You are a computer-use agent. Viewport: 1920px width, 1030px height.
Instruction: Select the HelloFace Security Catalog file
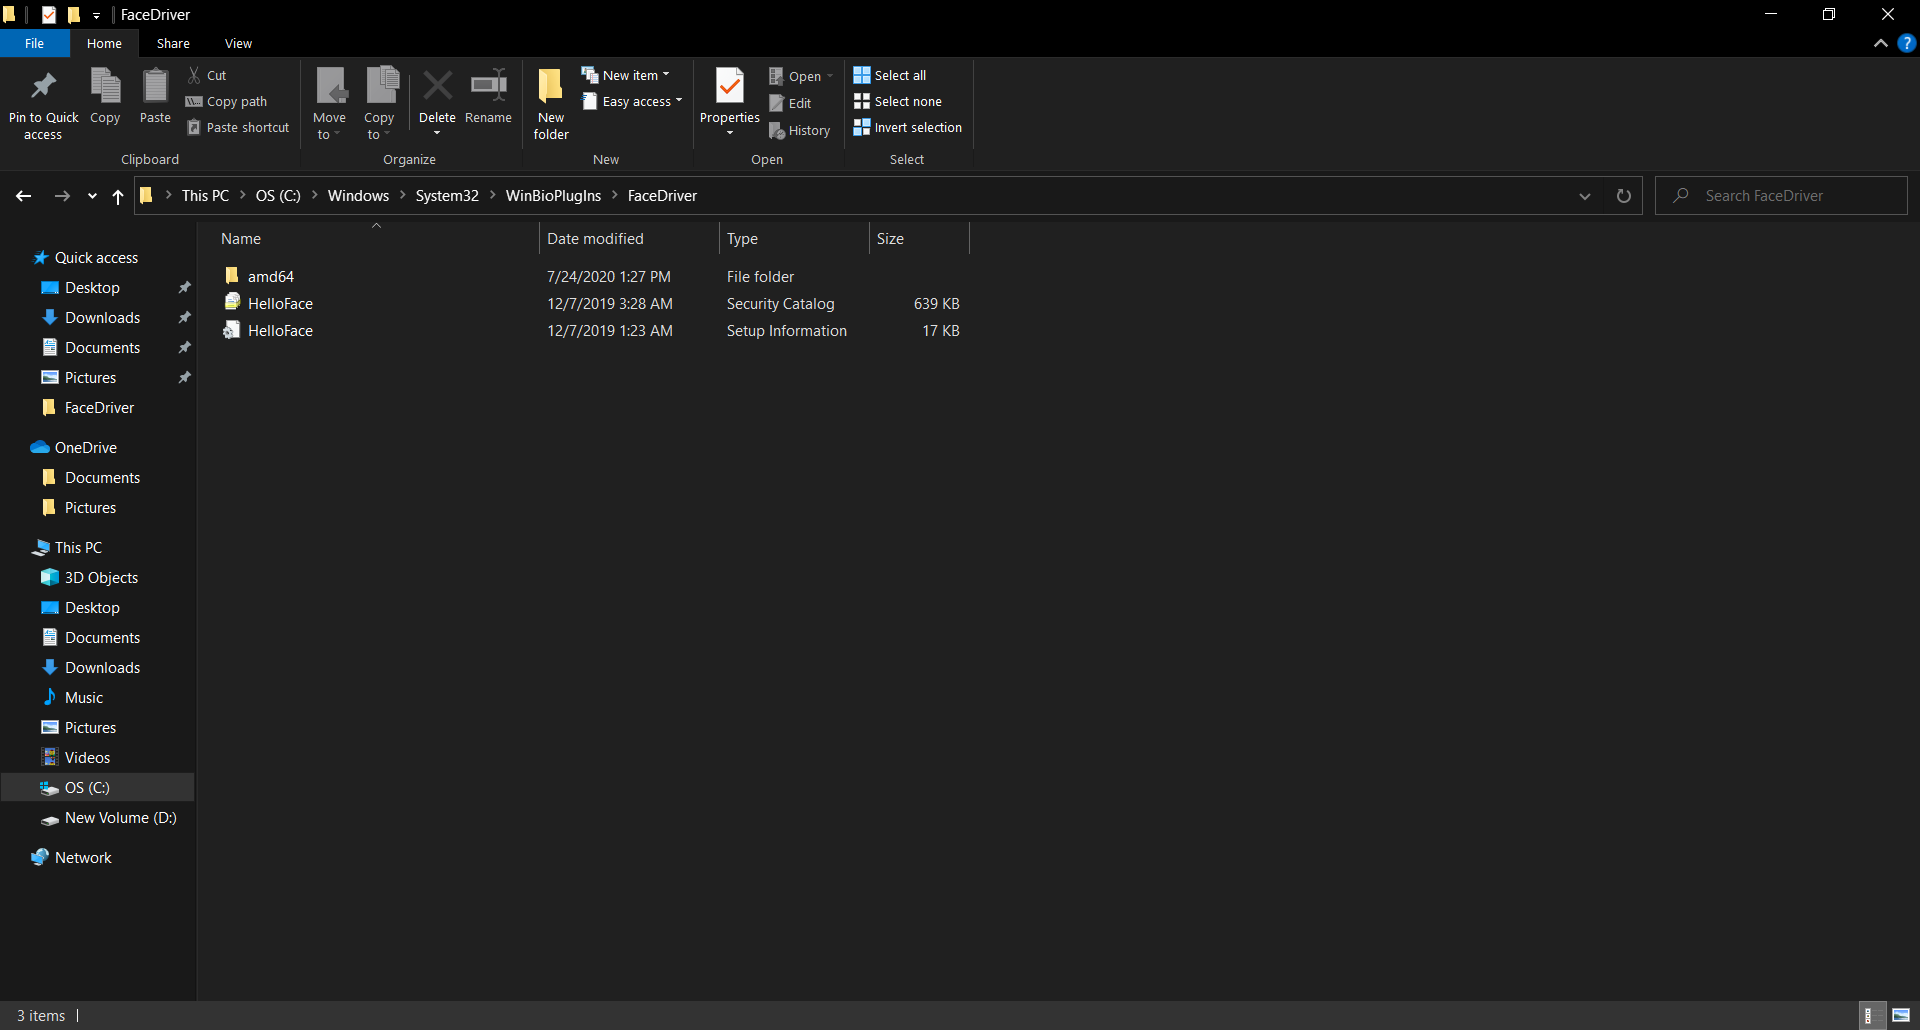592,303
